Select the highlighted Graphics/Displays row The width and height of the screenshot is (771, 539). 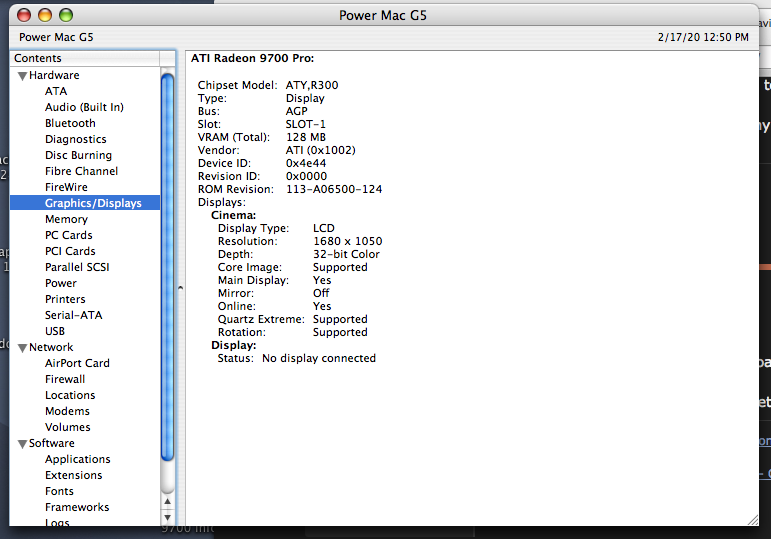tap(85, 203)
